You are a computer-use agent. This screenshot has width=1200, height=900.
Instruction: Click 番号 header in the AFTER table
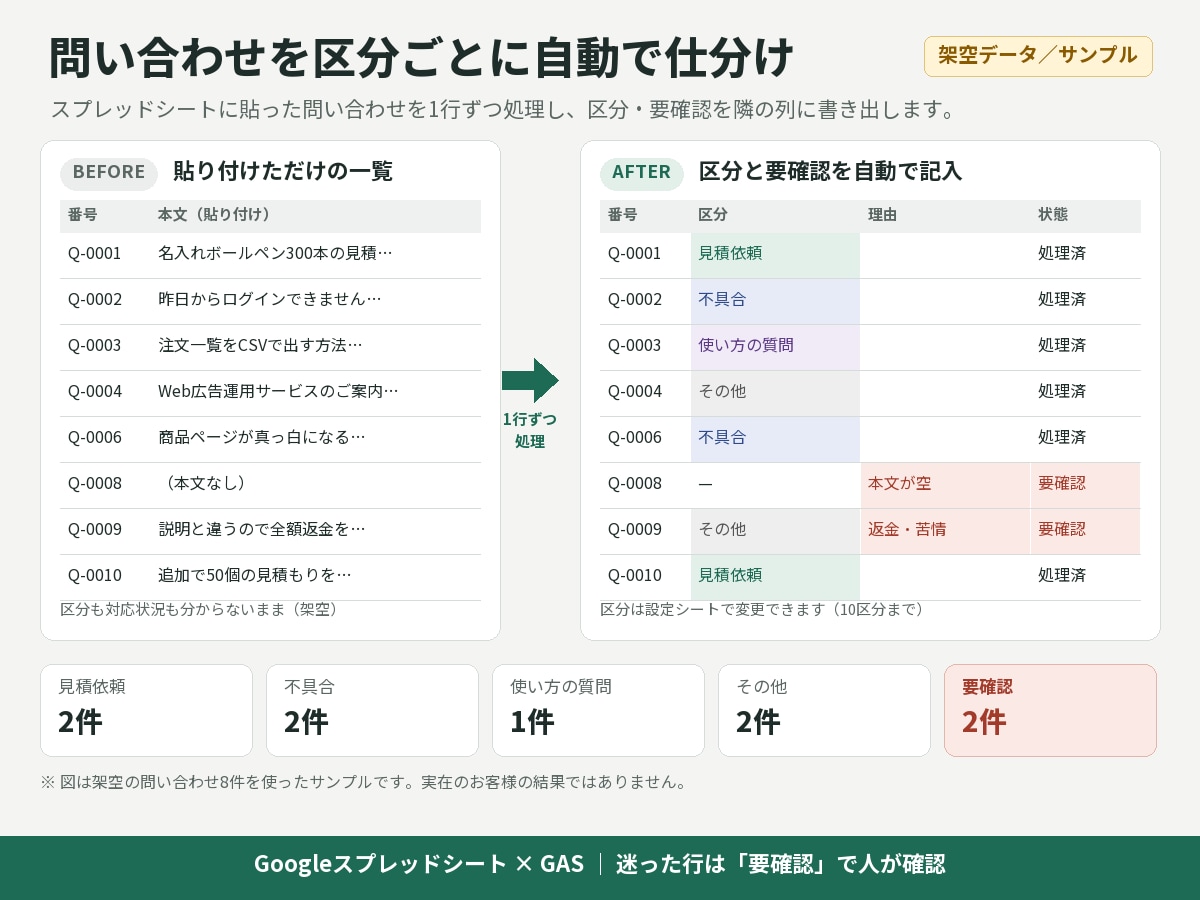click(622, 215)
